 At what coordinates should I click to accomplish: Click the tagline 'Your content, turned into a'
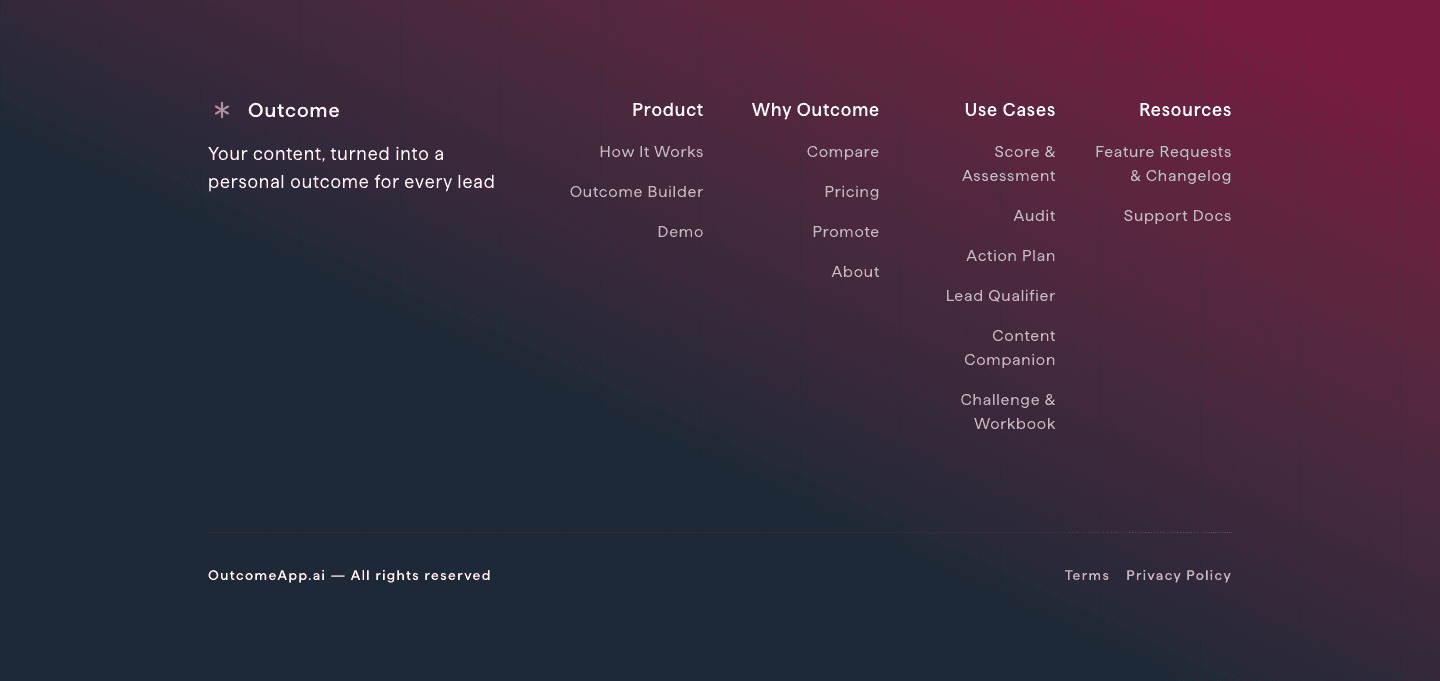pyautogui.click(x=326, y=154)
